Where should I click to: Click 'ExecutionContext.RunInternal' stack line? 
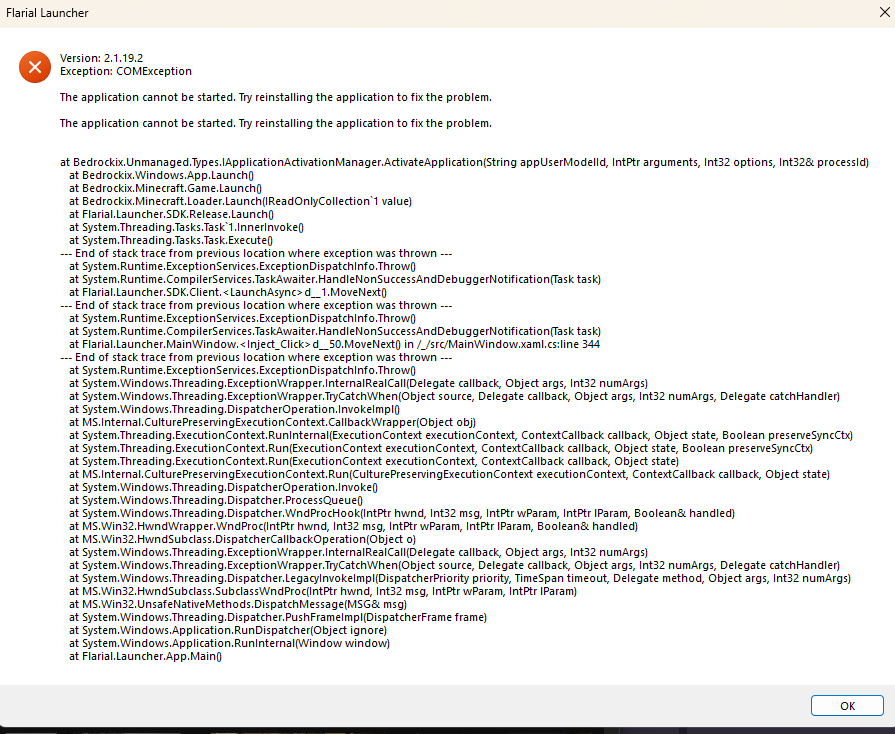(x=461, y=435)
